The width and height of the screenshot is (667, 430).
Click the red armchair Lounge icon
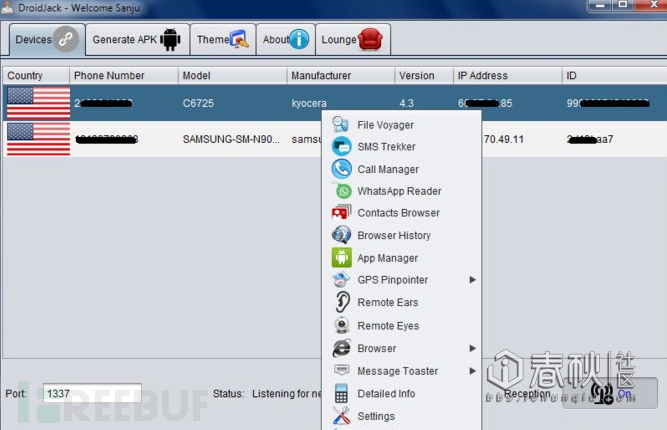[x=370, y=39]
